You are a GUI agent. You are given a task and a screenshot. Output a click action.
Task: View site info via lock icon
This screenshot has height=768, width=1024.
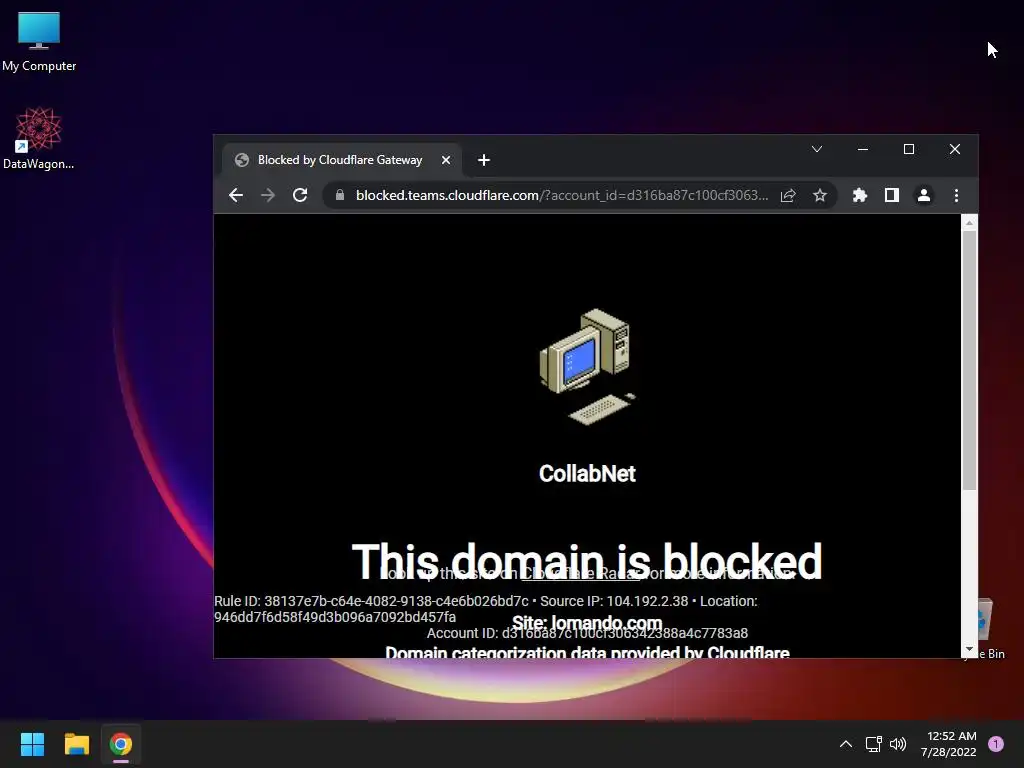[340, 195]
